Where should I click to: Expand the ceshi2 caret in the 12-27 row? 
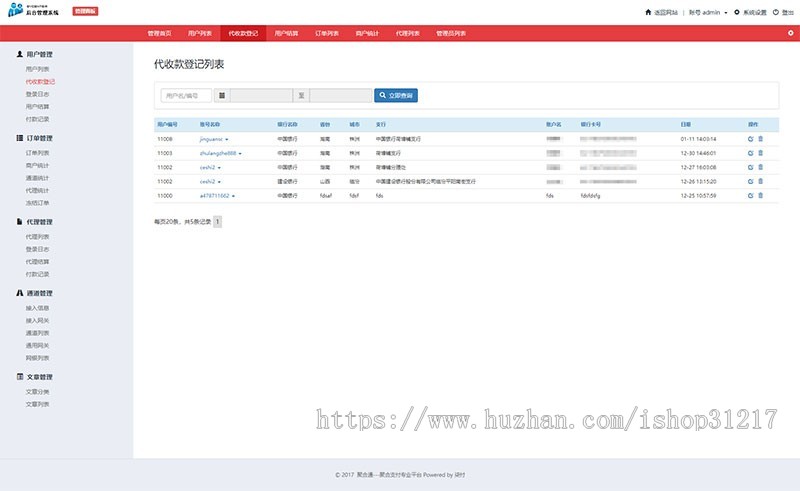(x=219, y=168)
